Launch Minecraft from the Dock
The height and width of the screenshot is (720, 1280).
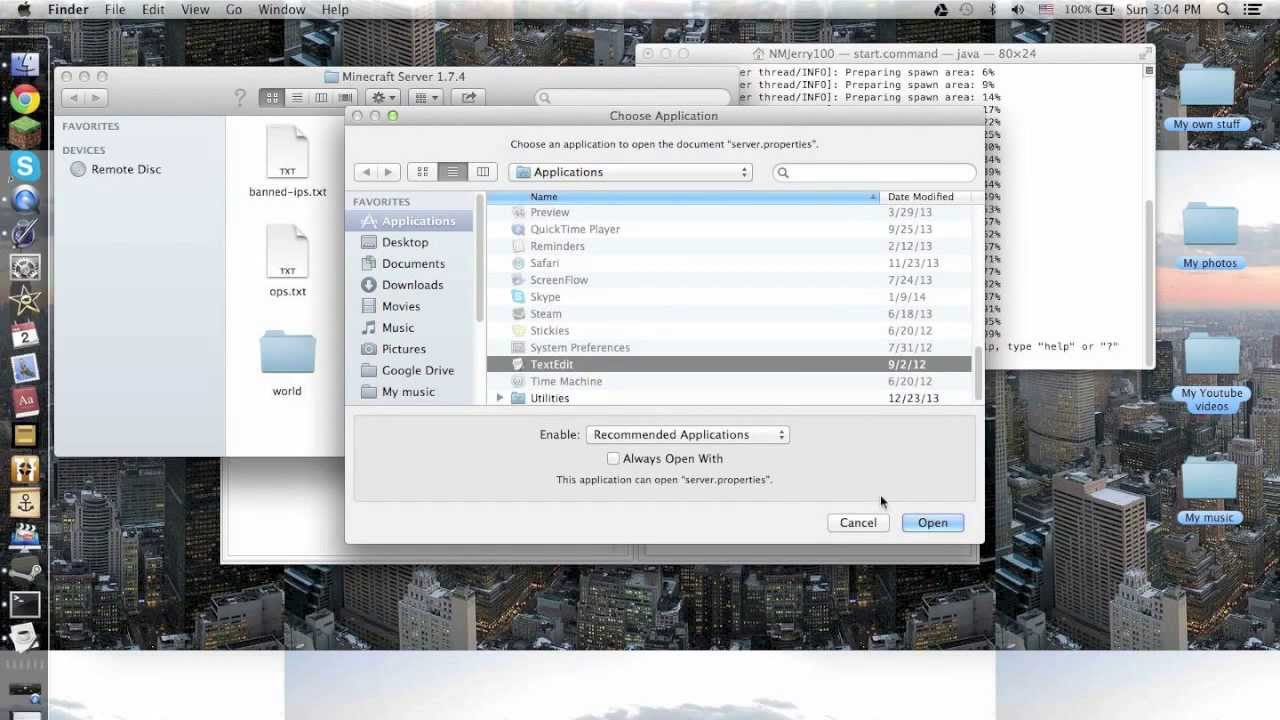click(25, 131)
